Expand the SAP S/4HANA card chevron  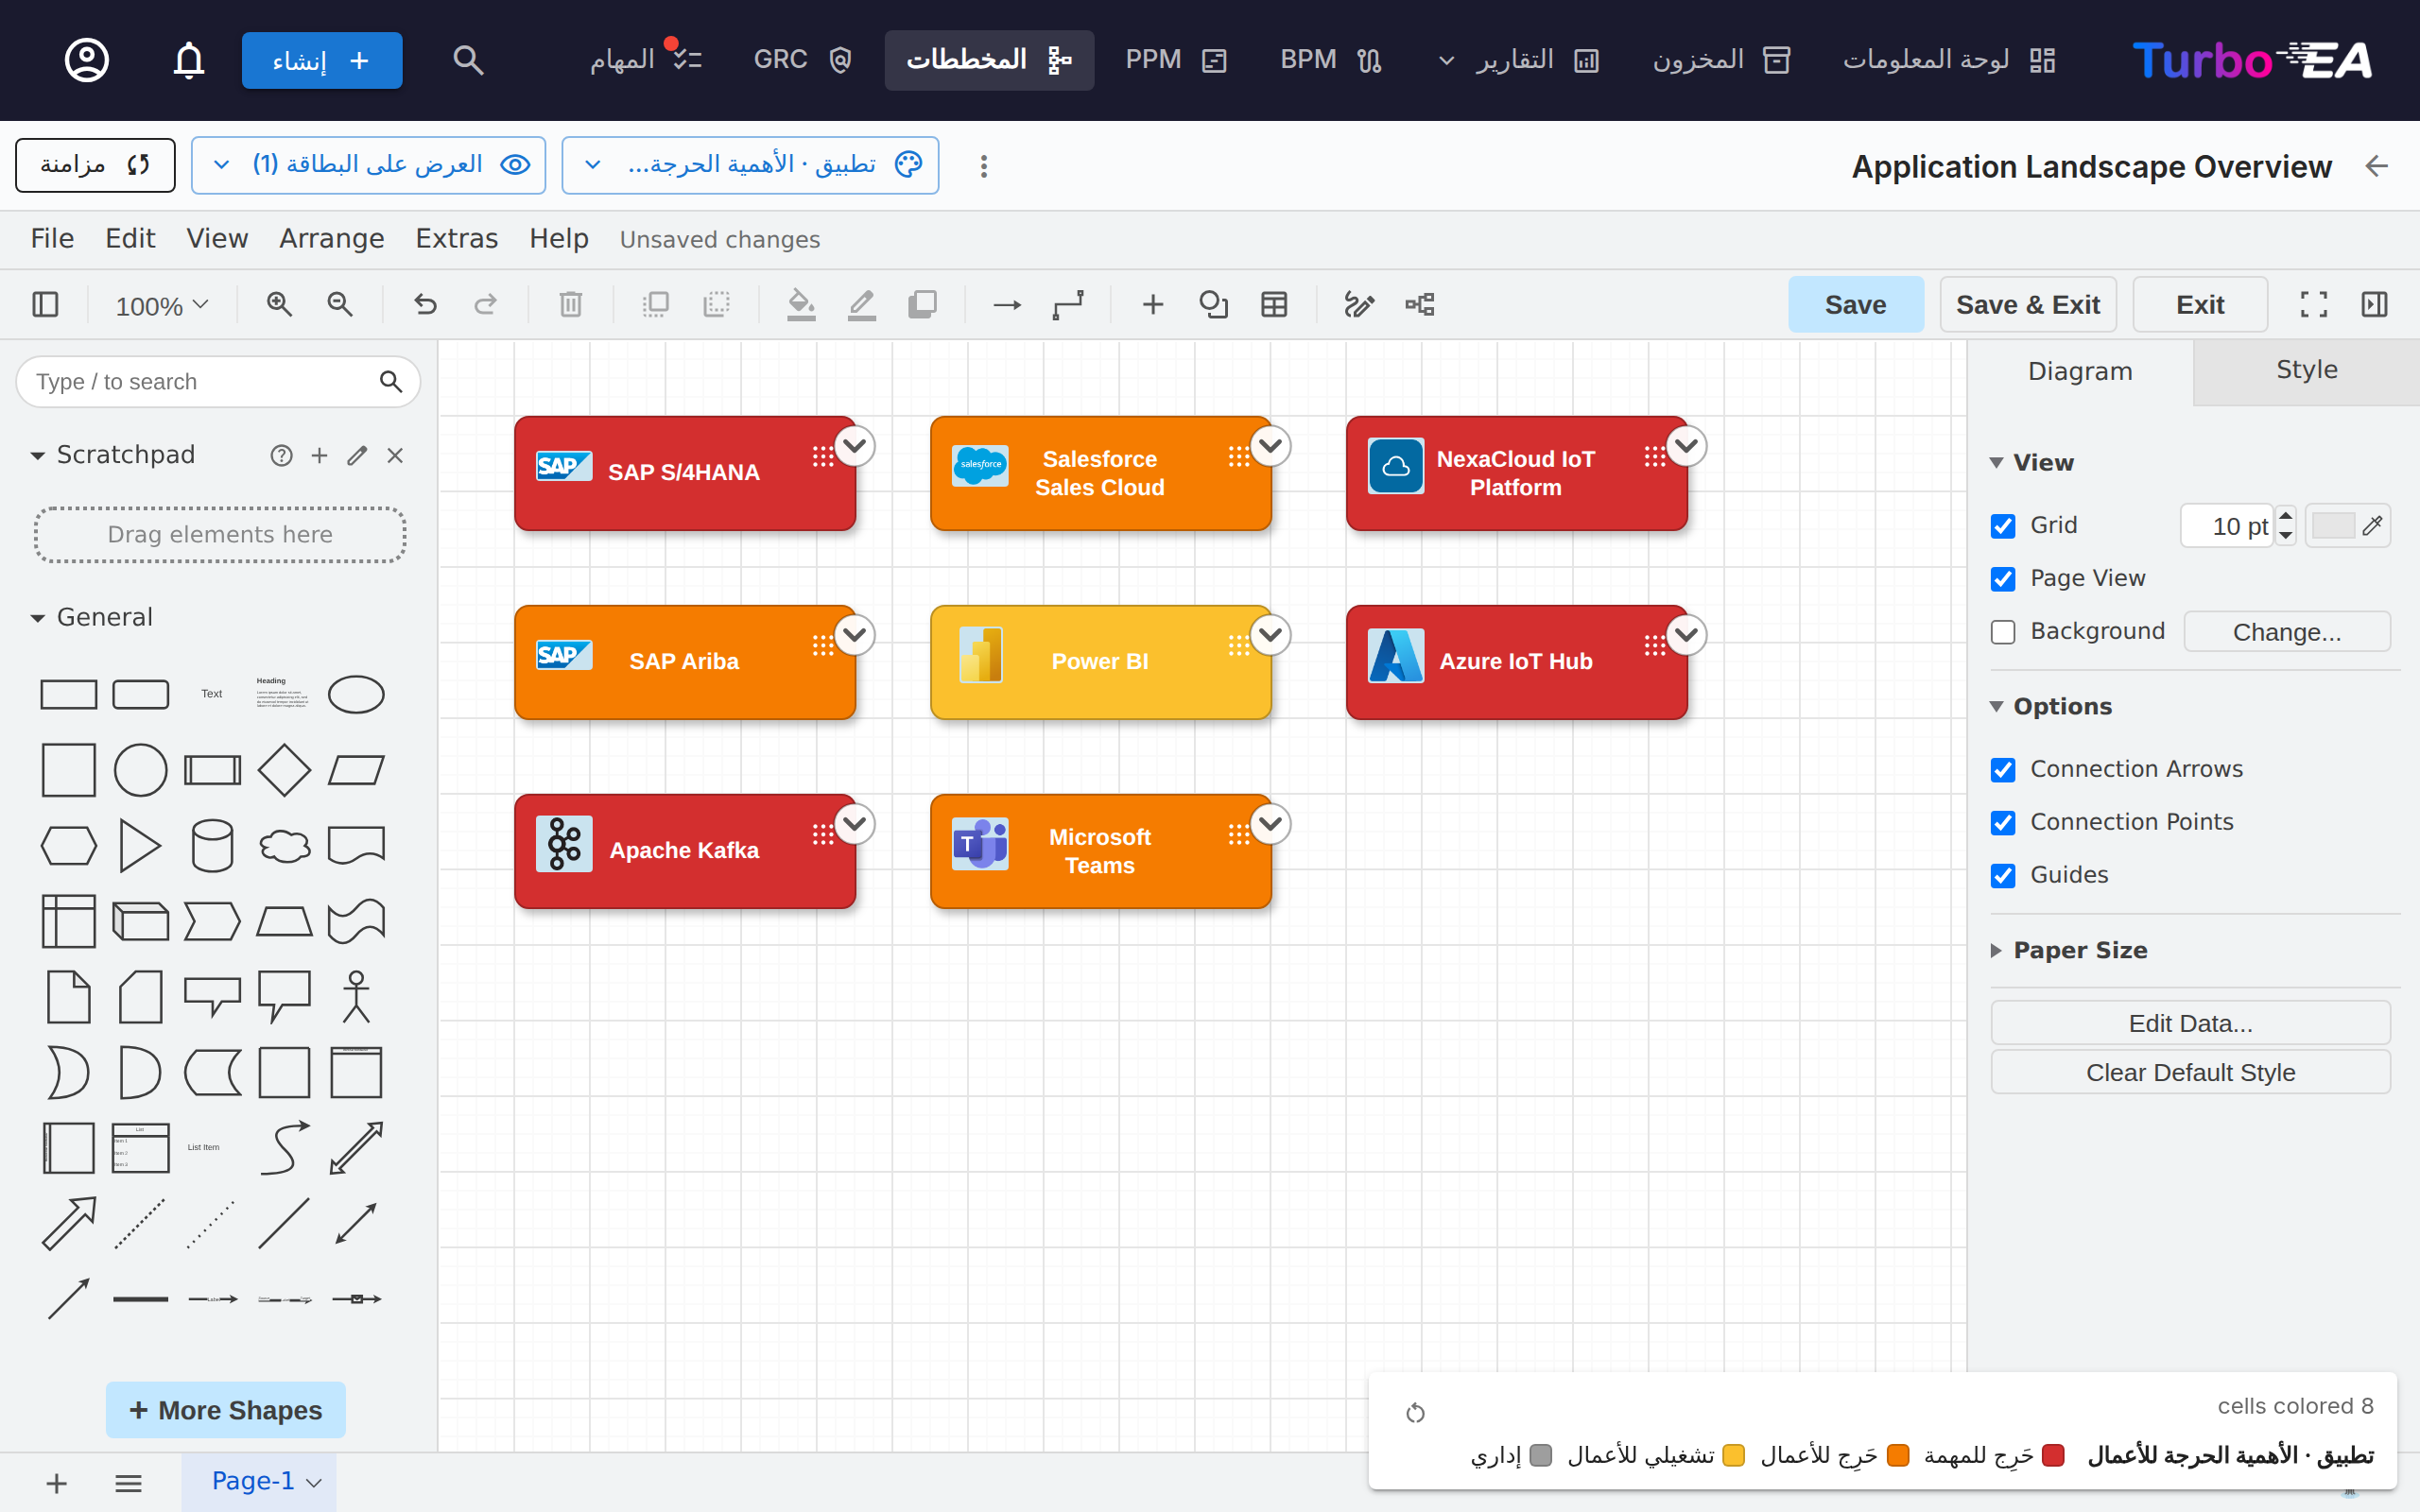coord(855,446)
